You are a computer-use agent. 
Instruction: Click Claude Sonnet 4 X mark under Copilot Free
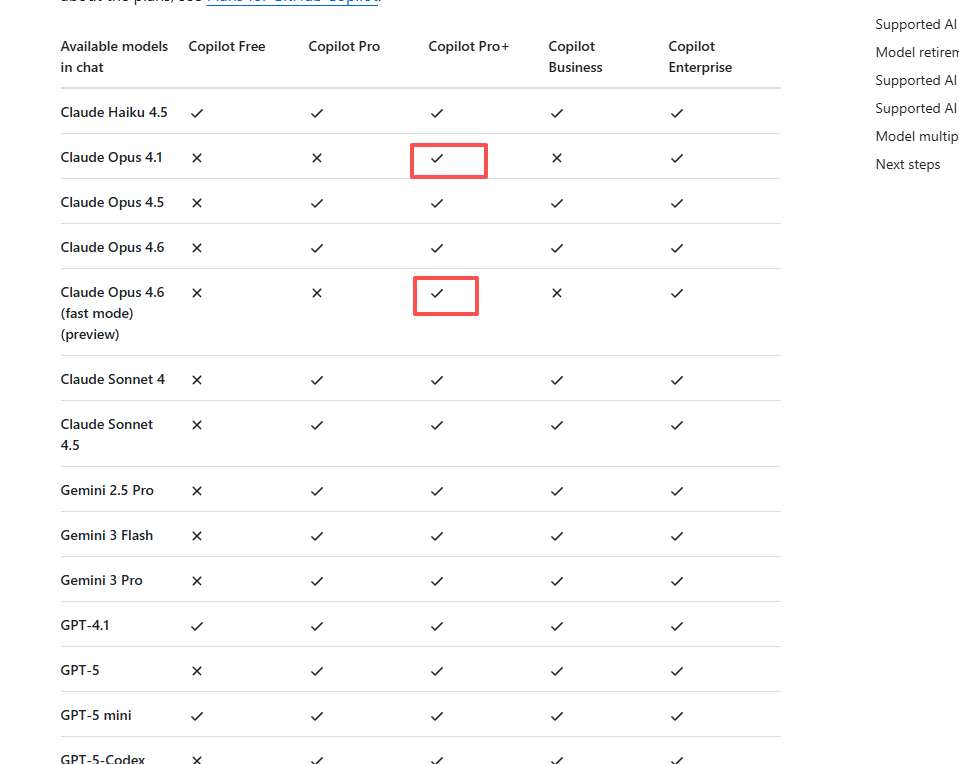[197, 380]
